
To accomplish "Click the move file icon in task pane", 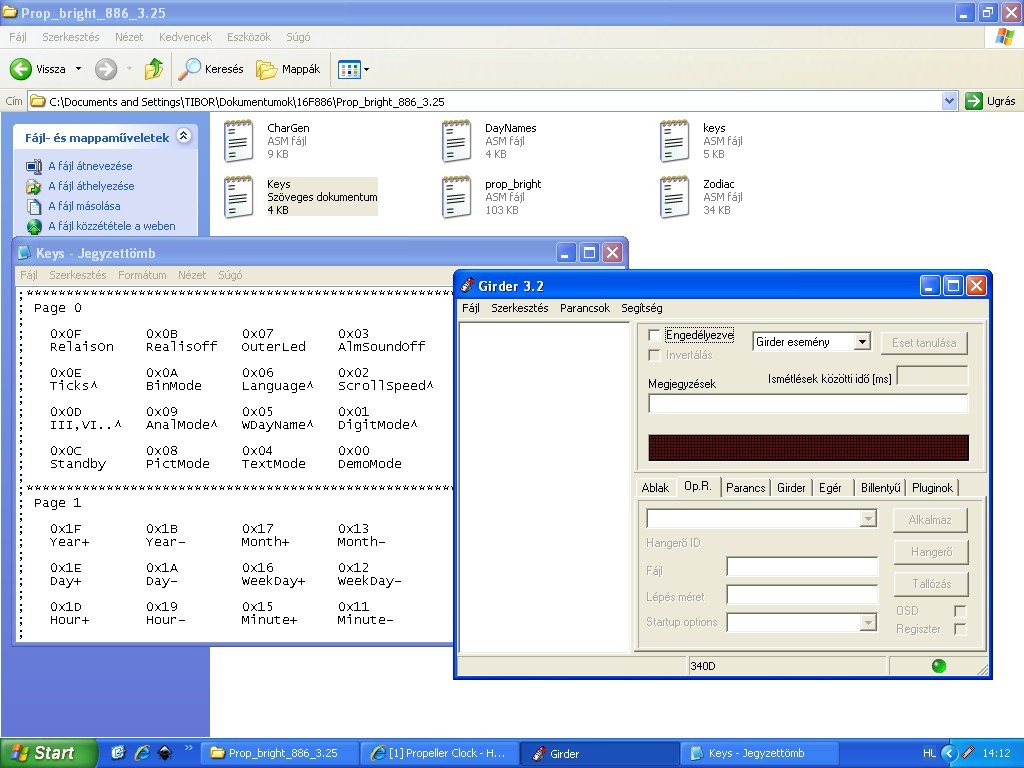I will click(x=34, y=187).
